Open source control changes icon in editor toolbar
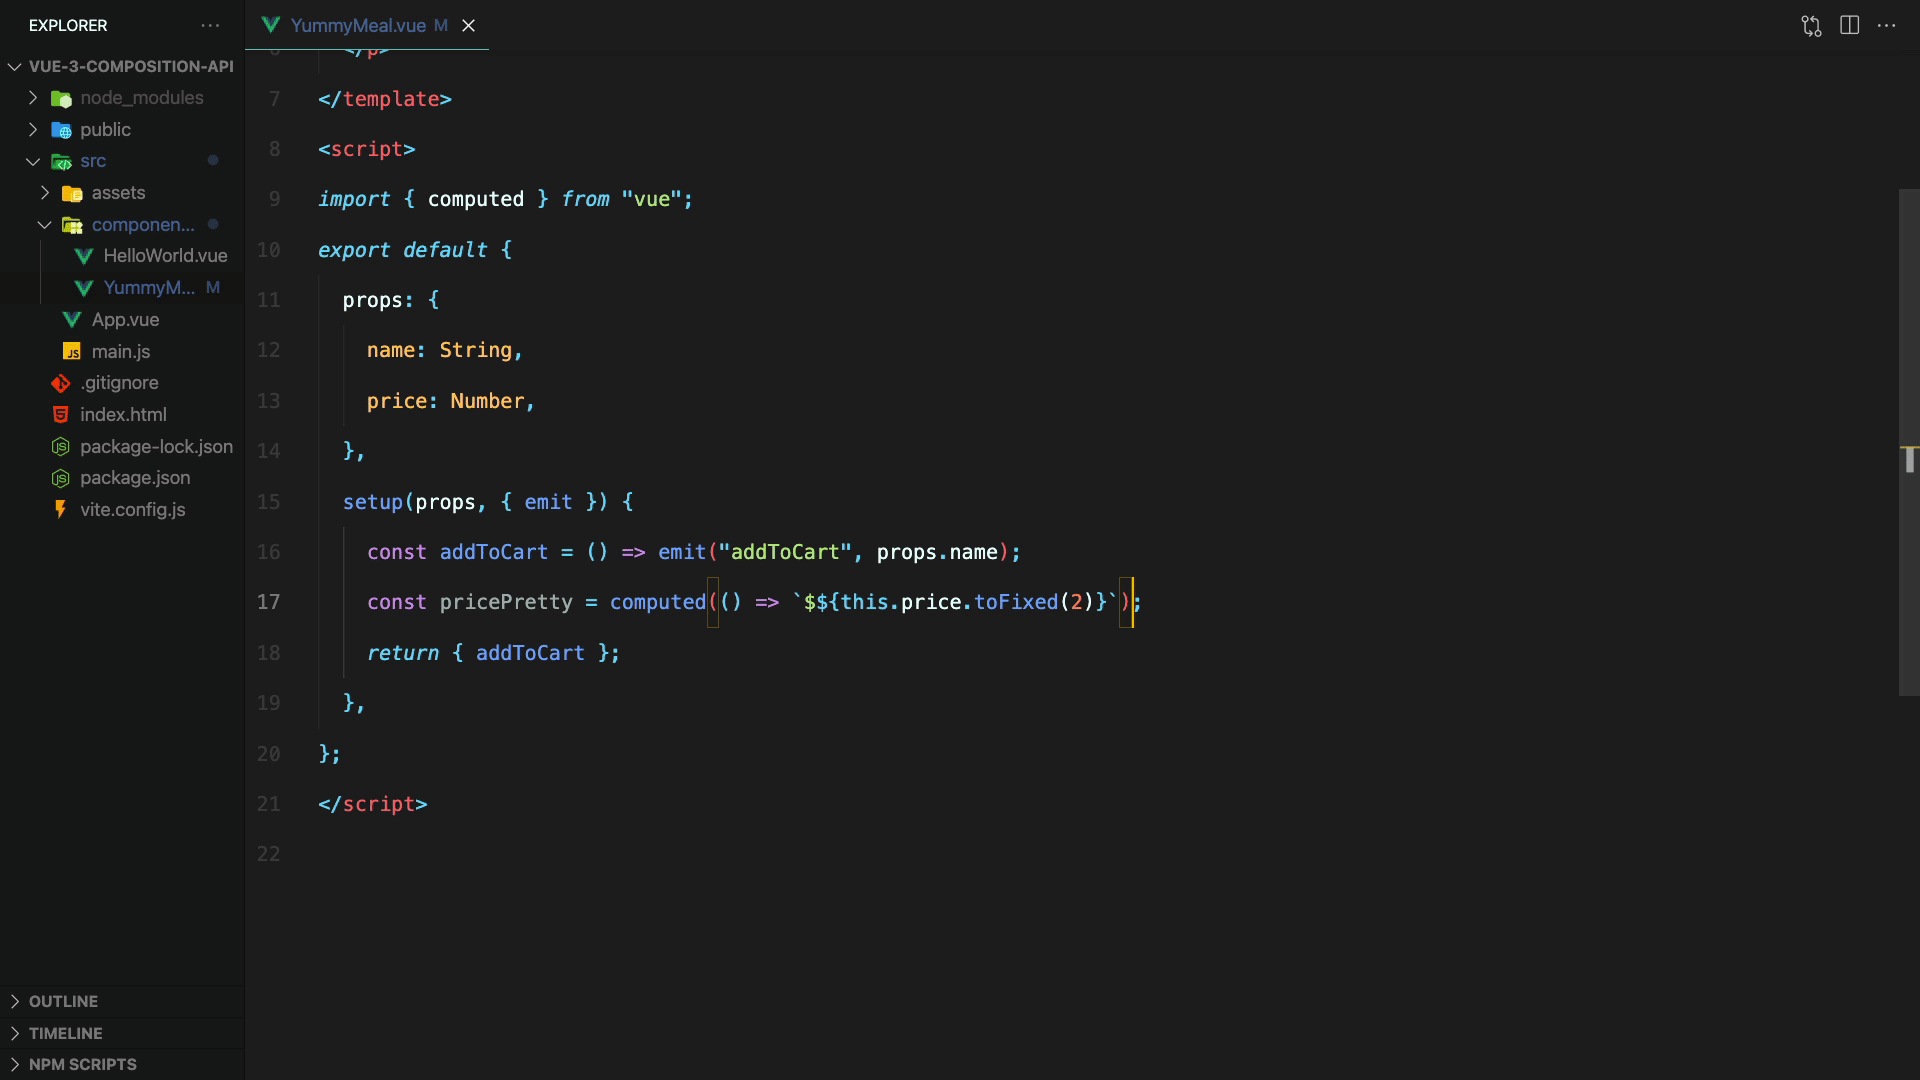 [x=1811, y=26]
